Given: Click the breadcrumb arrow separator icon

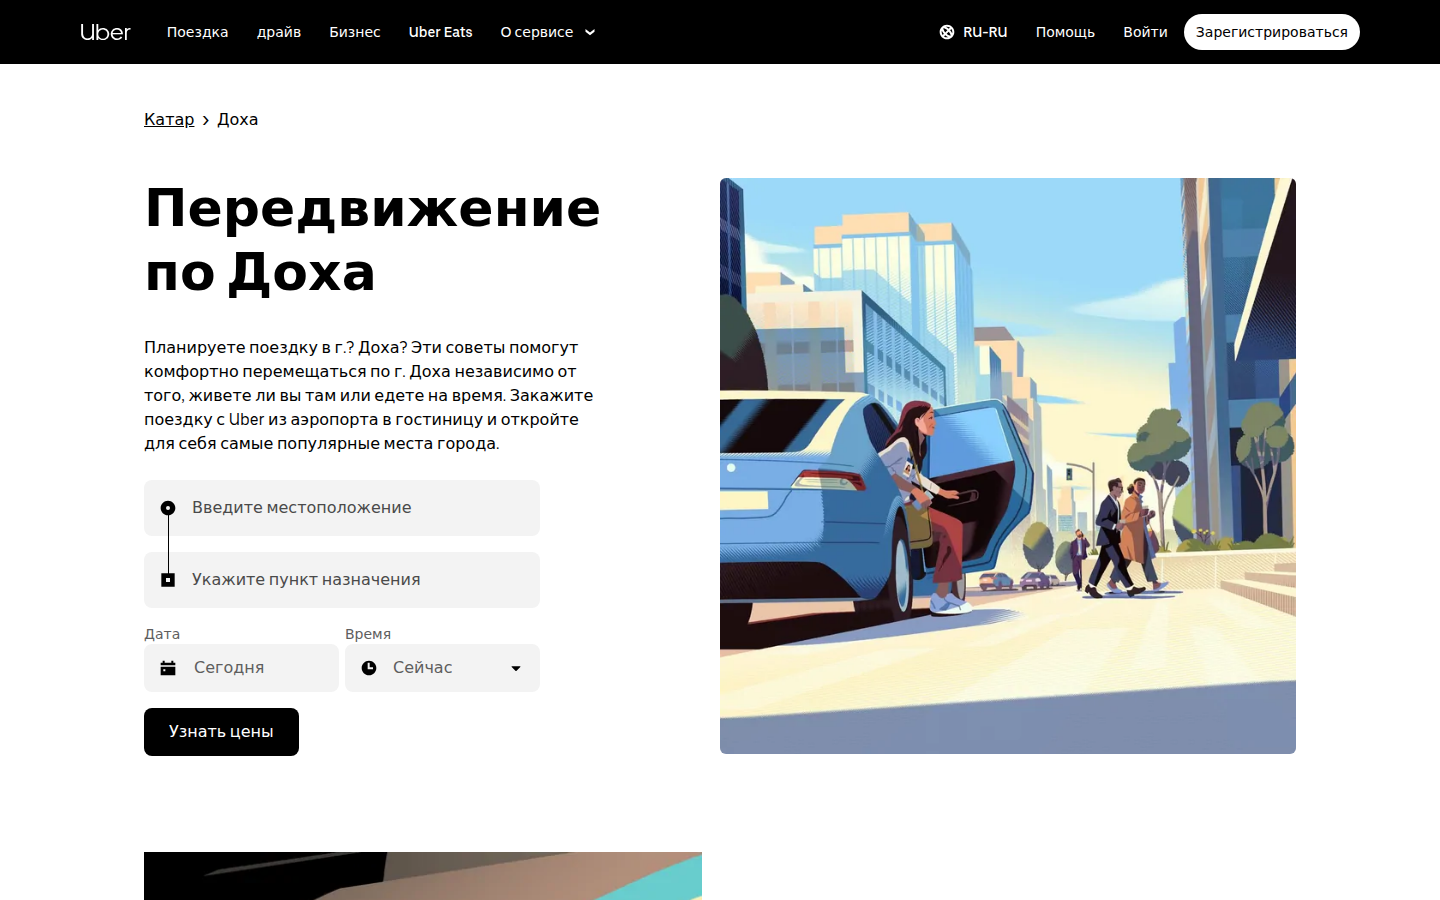Looking at the screenshot, I should [206, 120].
